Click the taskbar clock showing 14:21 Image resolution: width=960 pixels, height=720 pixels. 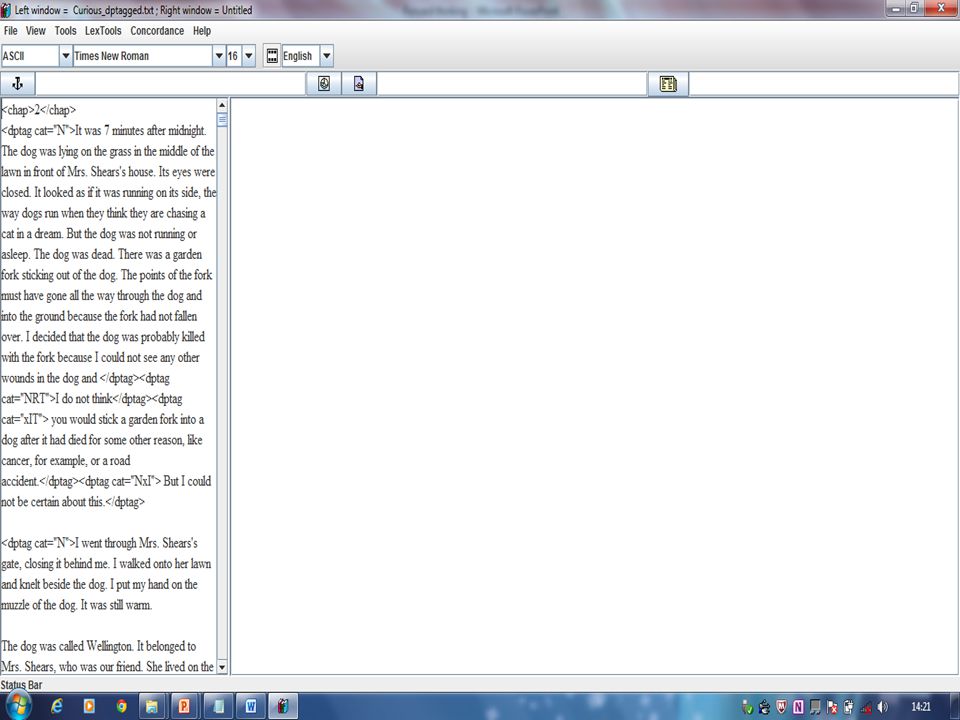(921, 707)
